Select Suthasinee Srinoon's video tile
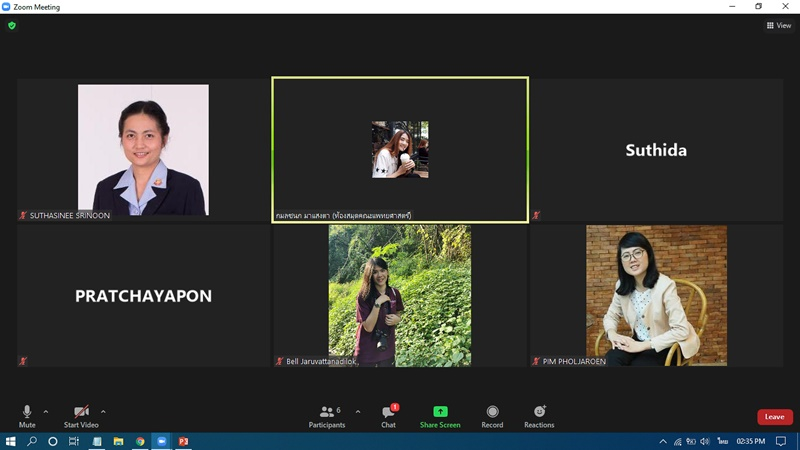The width and height of the screenshot is (800, 450). coord(143,149)
